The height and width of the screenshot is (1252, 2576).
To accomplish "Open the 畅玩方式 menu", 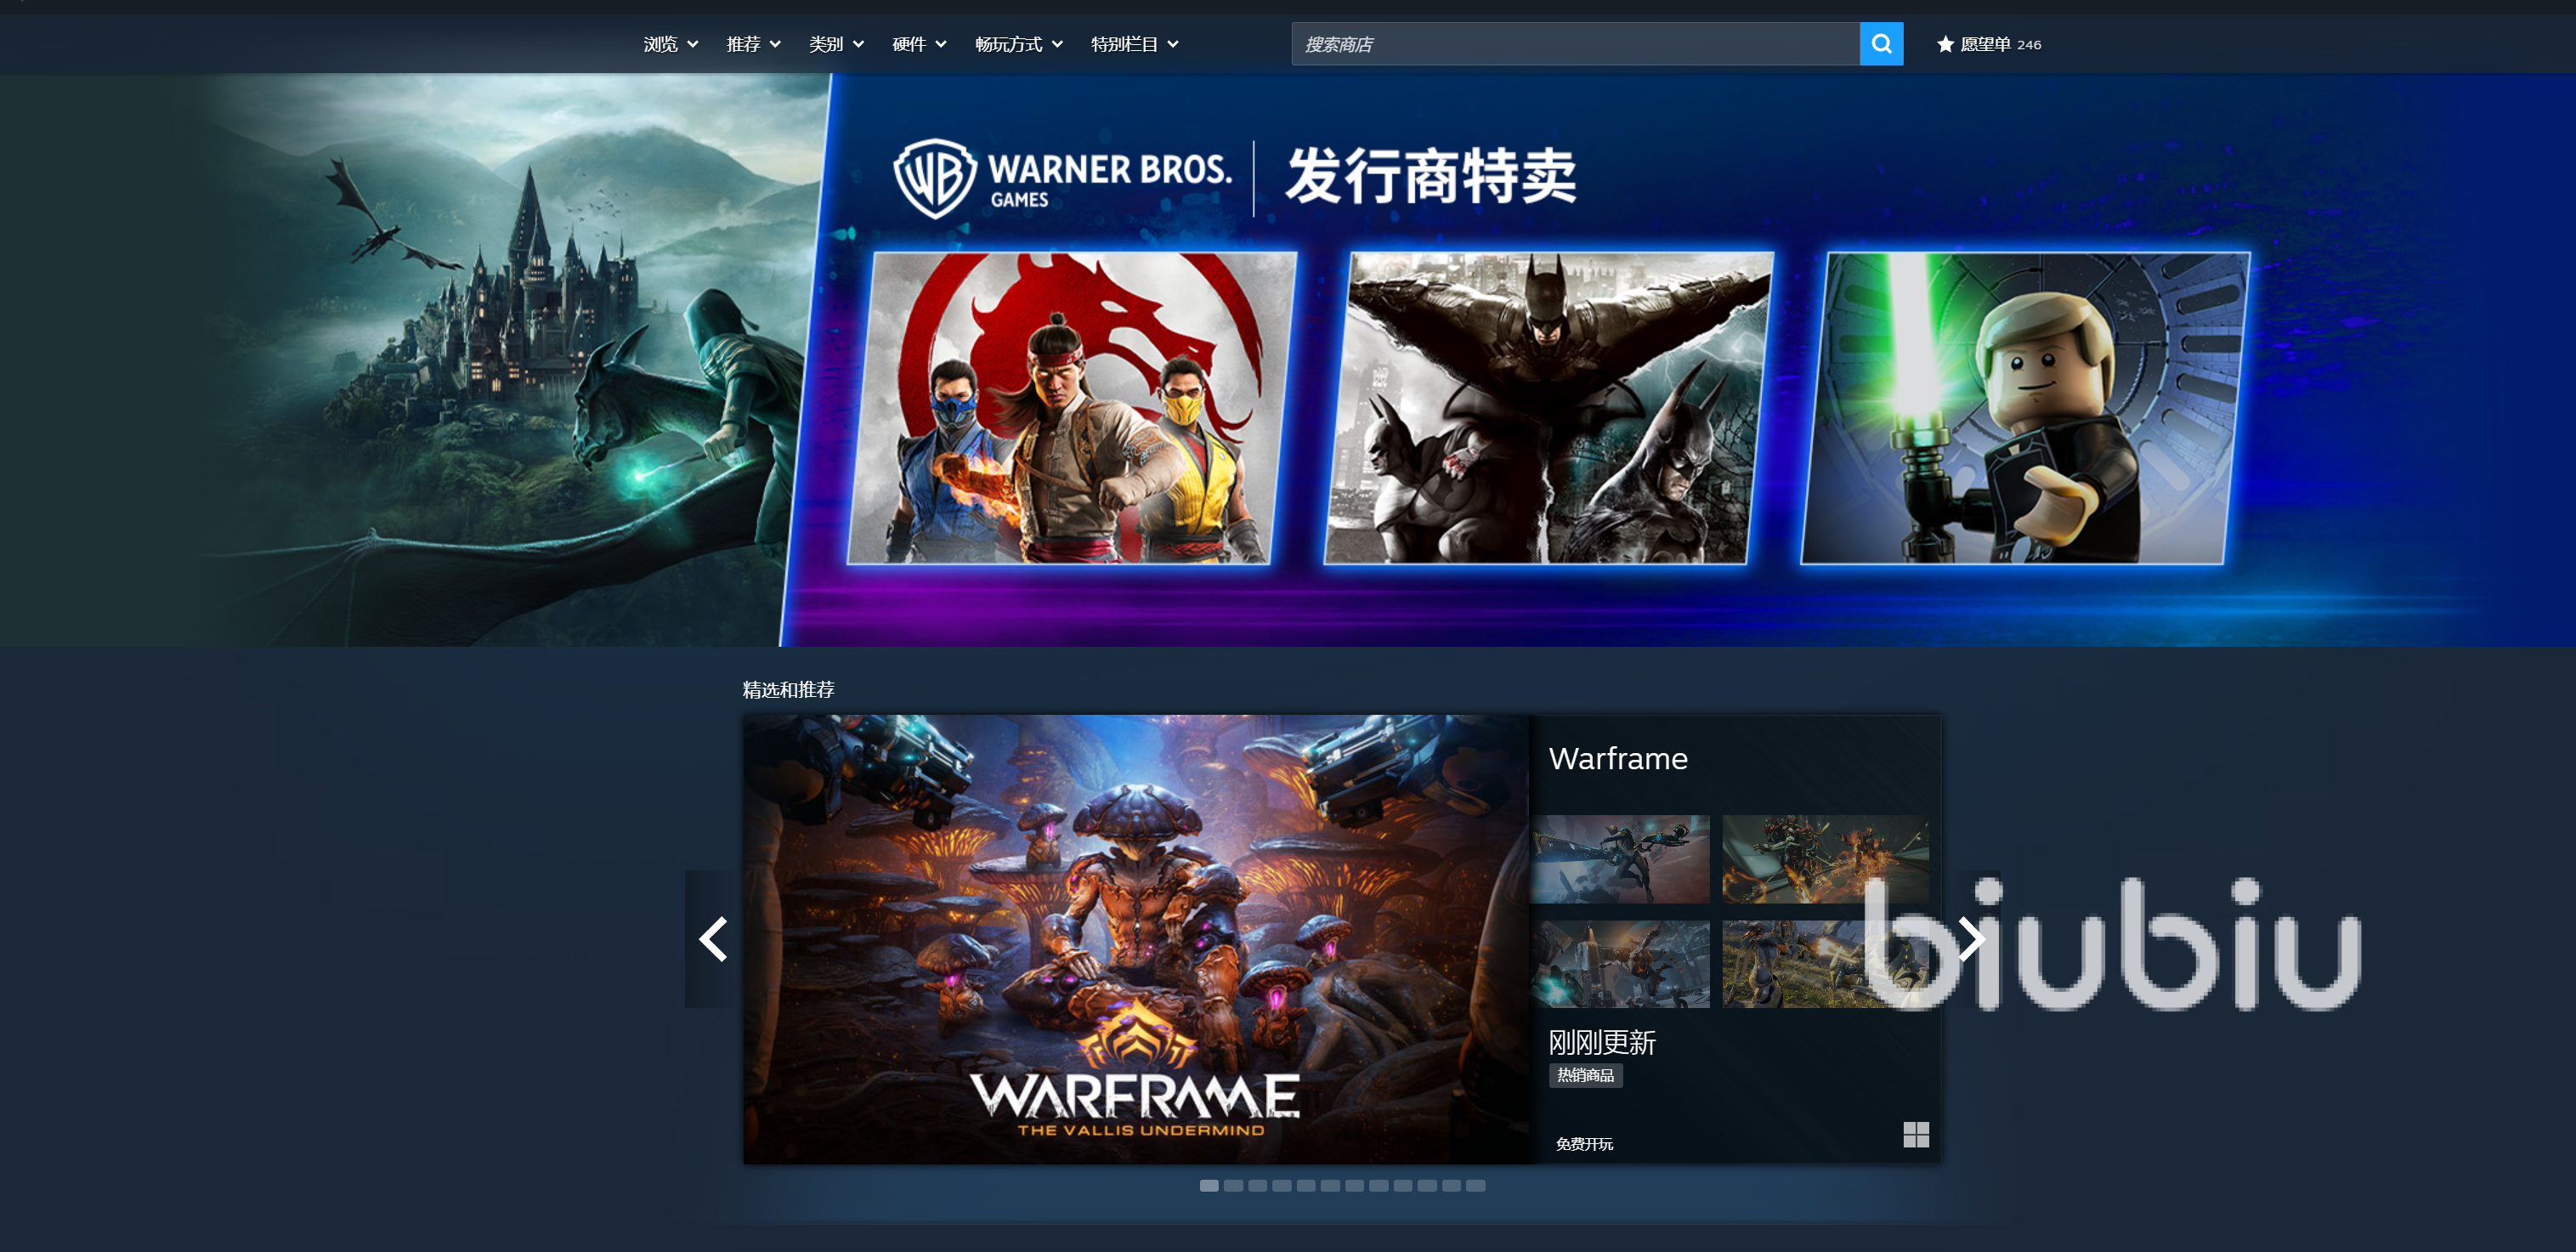I will 1018,44.
